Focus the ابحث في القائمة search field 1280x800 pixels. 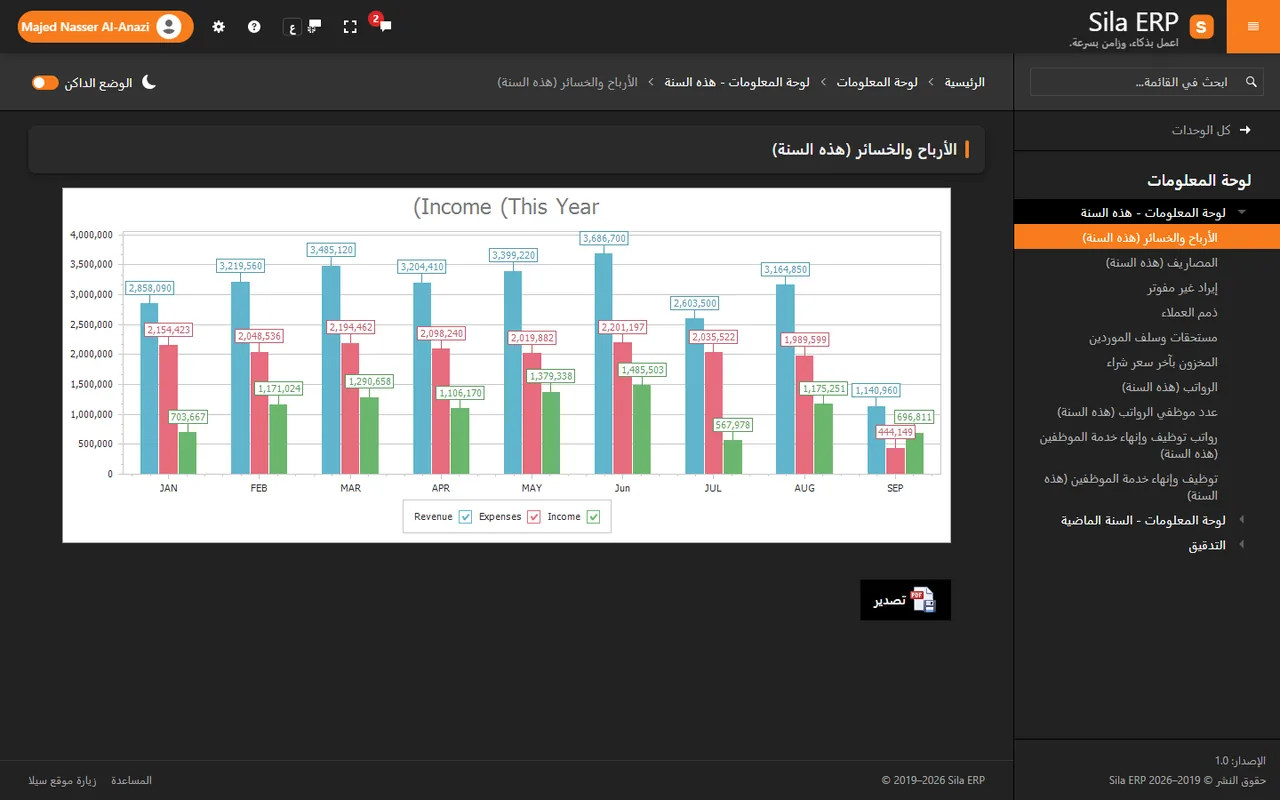(x=1147, y=82)
